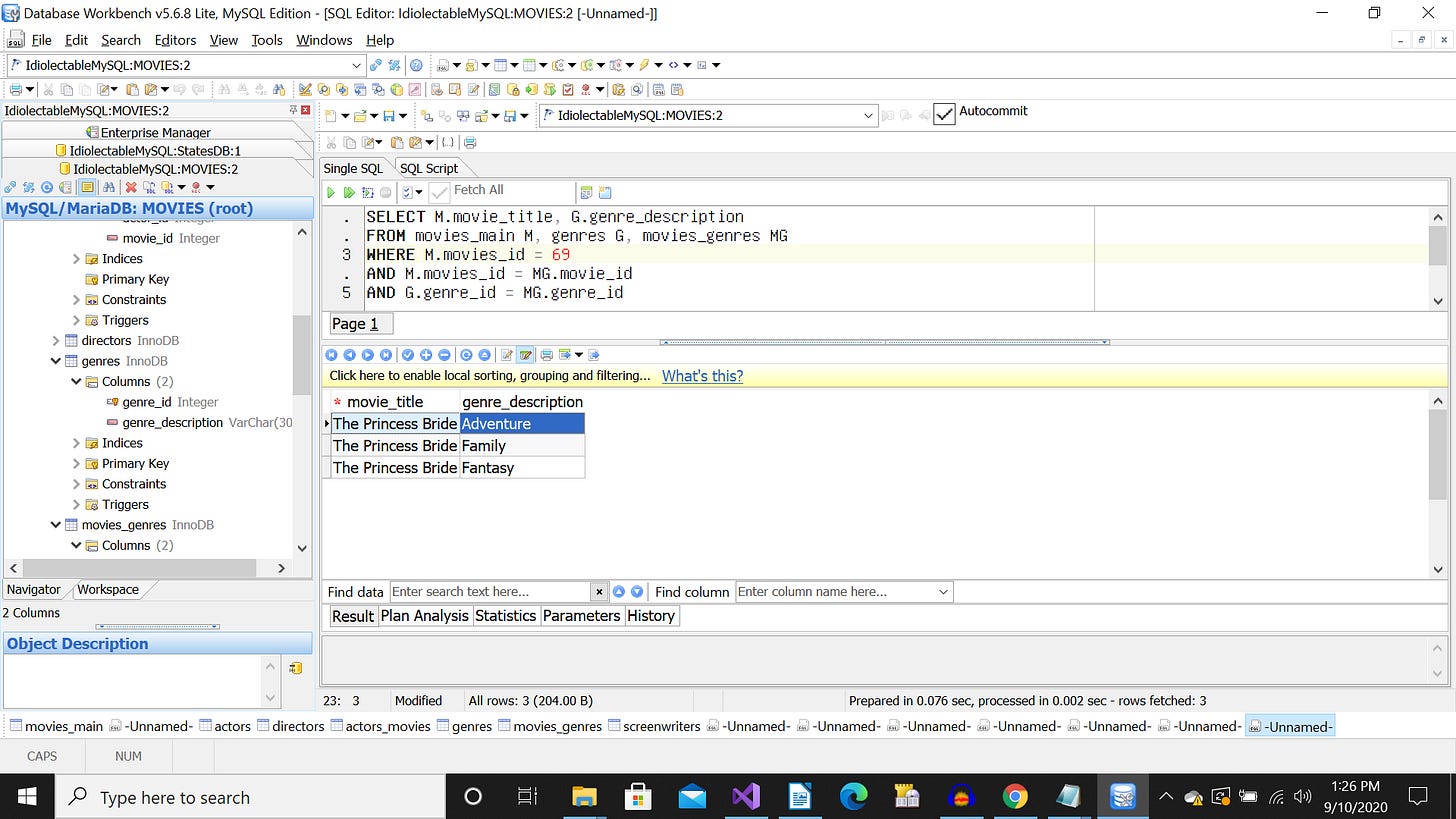Delete record with the blue minus icon
Screen dimensions: 1456x819
pos(444,355)
